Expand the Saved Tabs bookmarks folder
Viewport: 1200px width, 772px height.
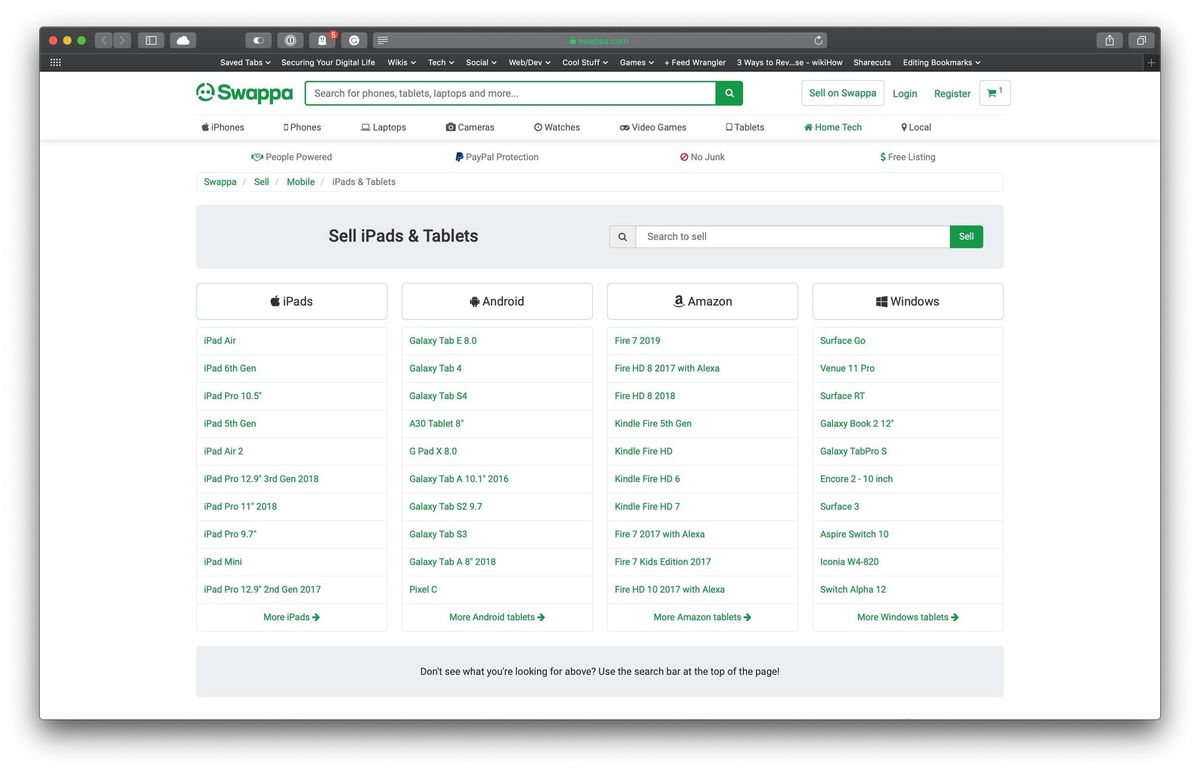pyautogui.click(x=245, y=62)
